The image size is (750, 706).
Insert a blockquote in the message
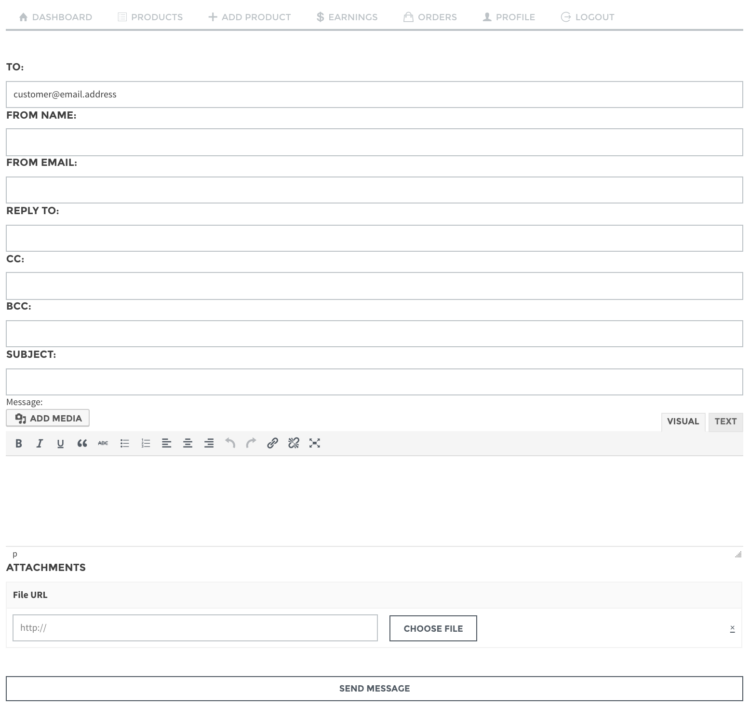point(81,443)
